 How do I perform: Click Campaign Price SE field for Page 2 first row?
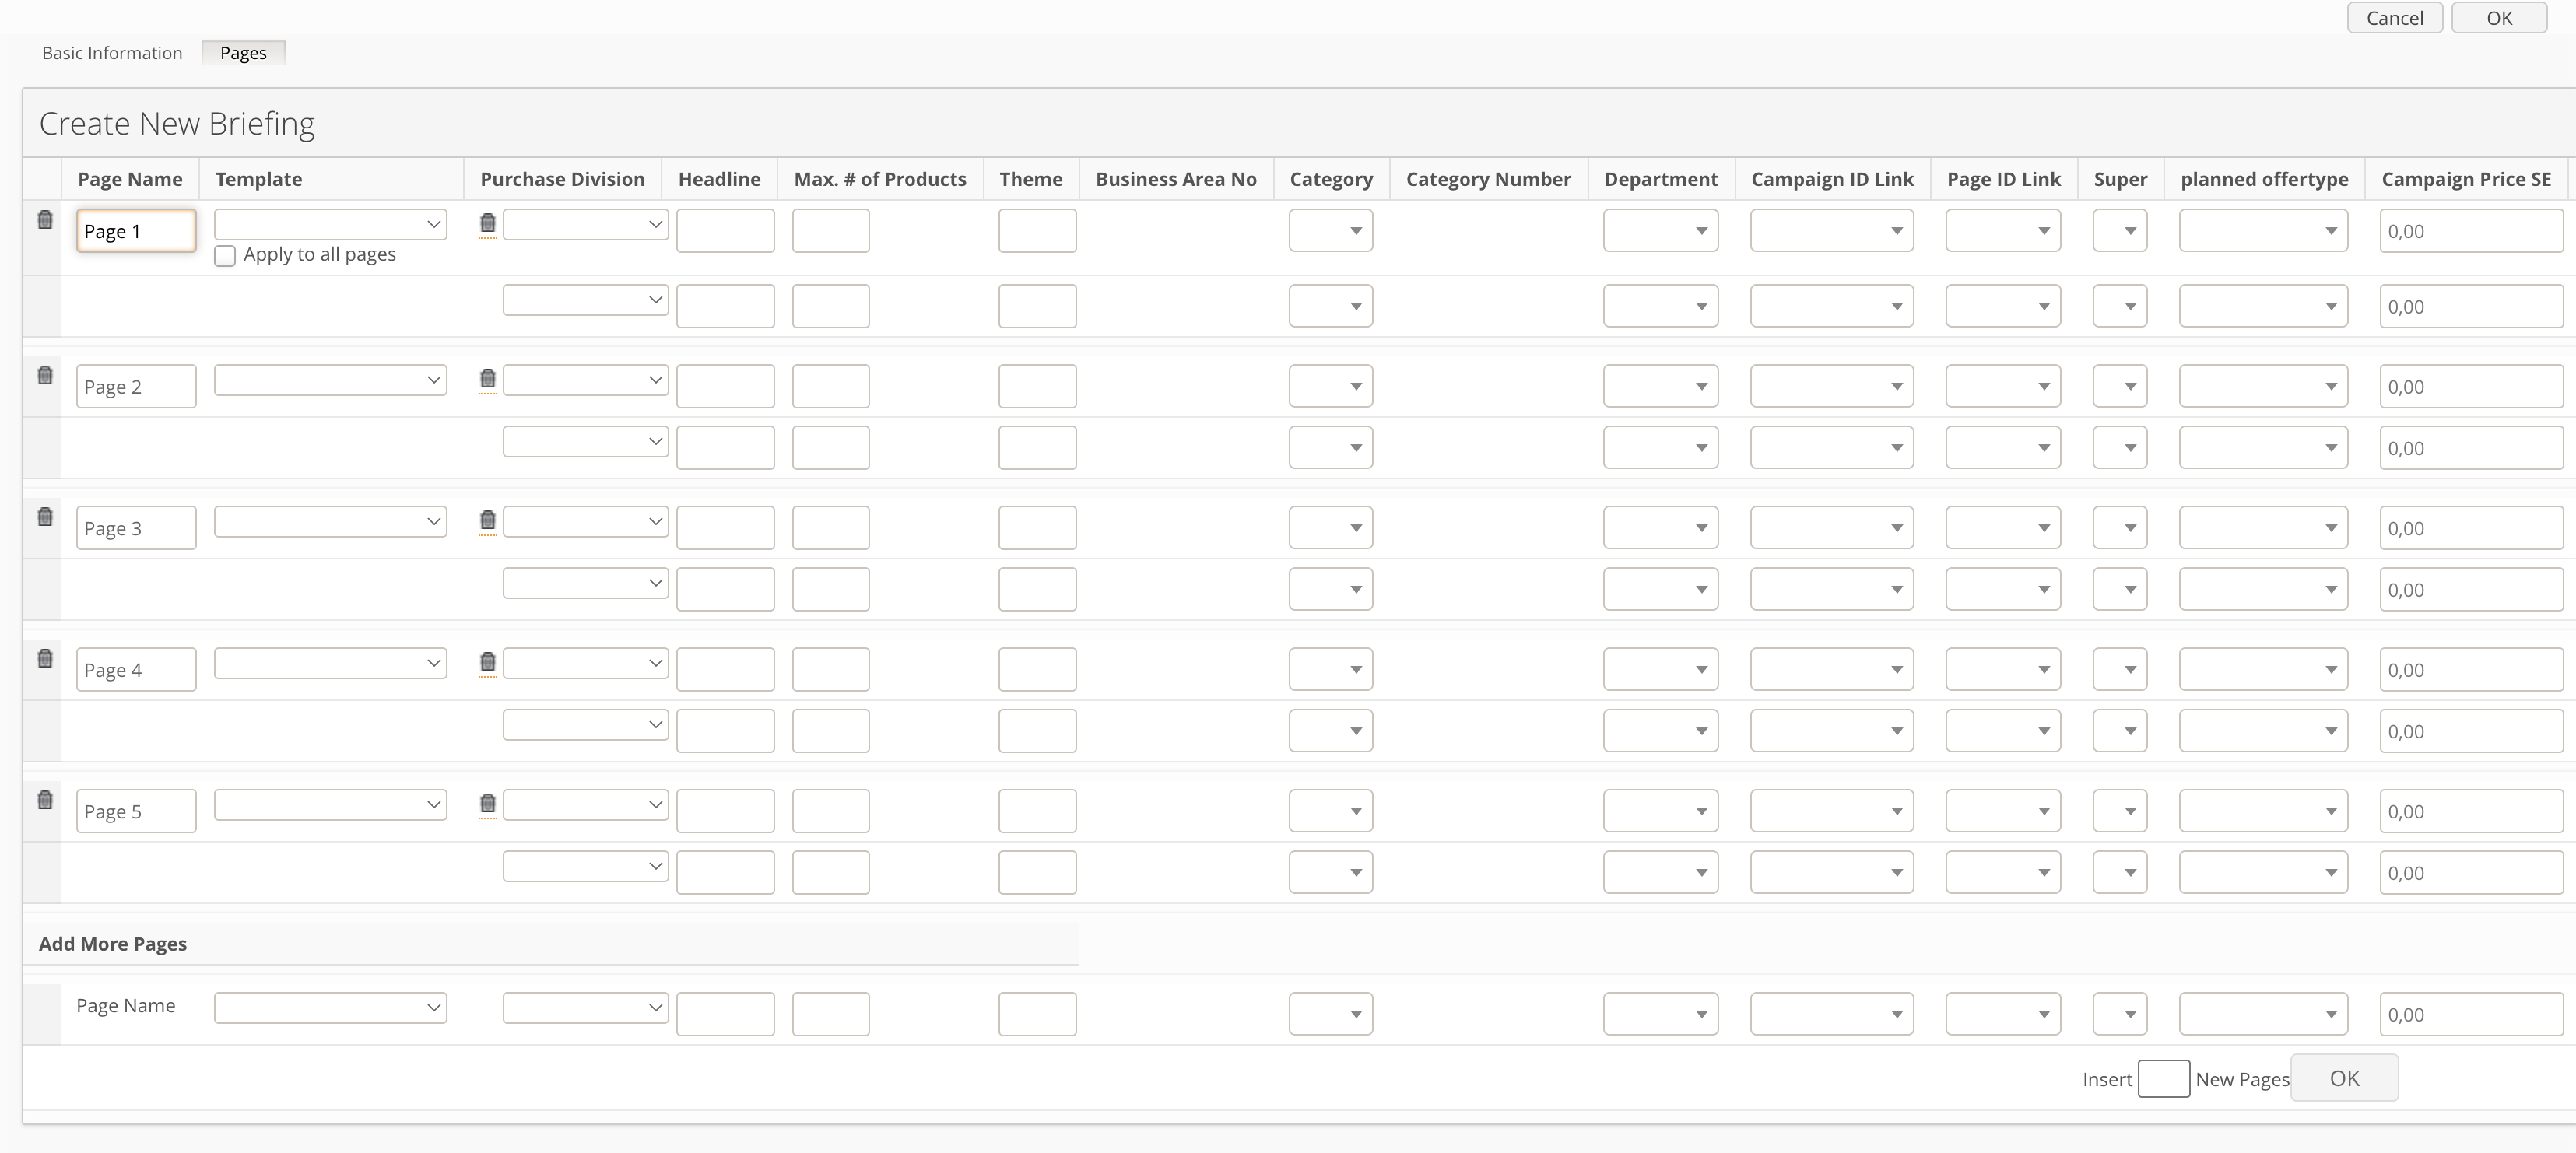[x=2471, y=386]
